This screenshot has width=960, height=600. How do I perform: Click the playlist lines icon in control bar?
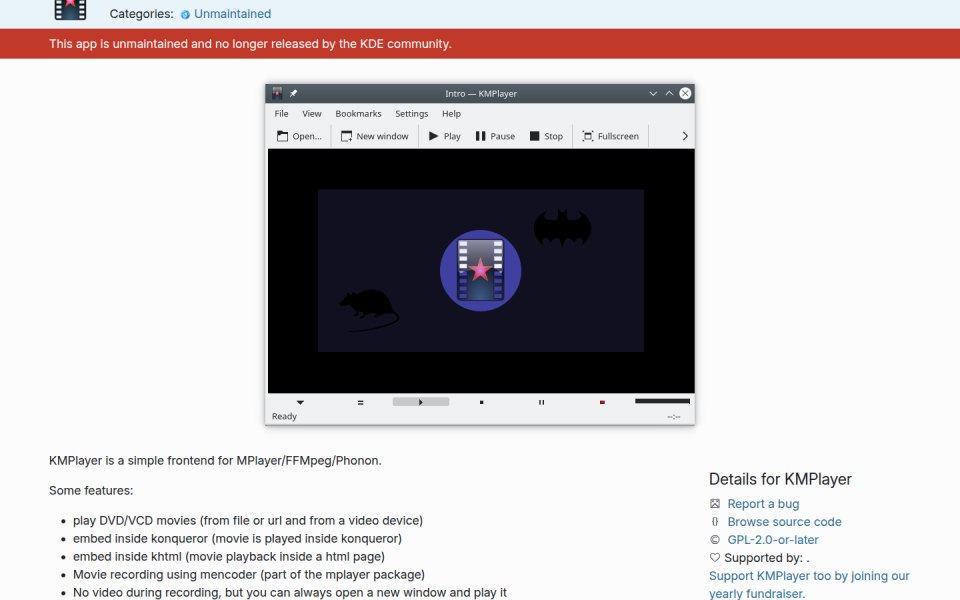361,402
